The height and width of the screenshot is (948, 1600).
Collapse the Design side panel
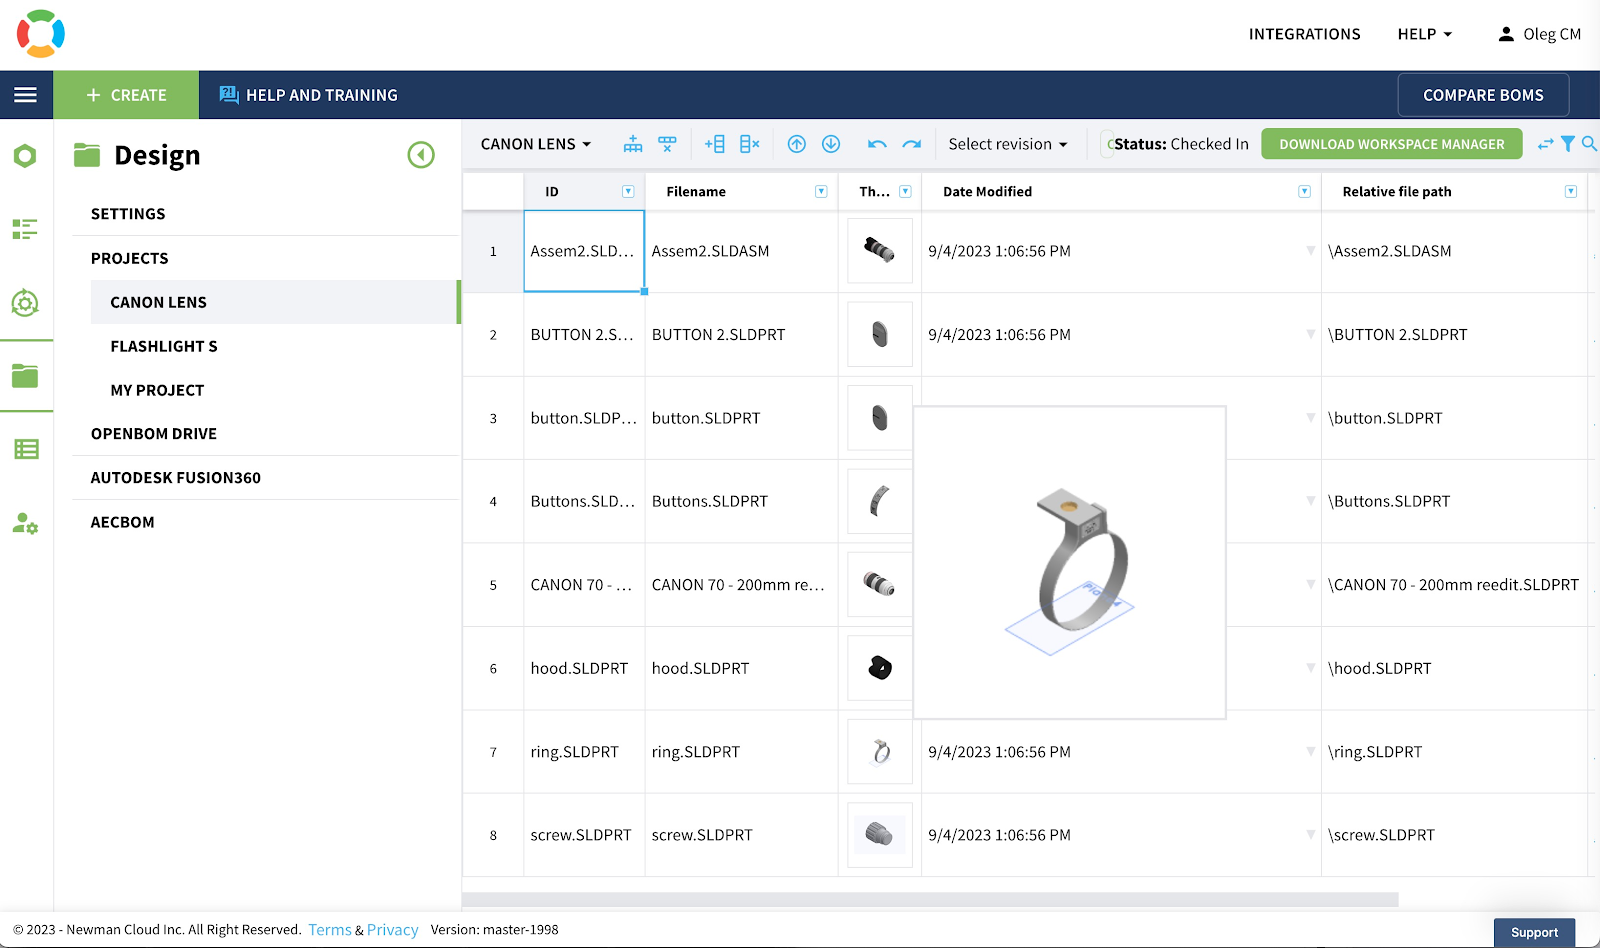[x=421, y=155]
